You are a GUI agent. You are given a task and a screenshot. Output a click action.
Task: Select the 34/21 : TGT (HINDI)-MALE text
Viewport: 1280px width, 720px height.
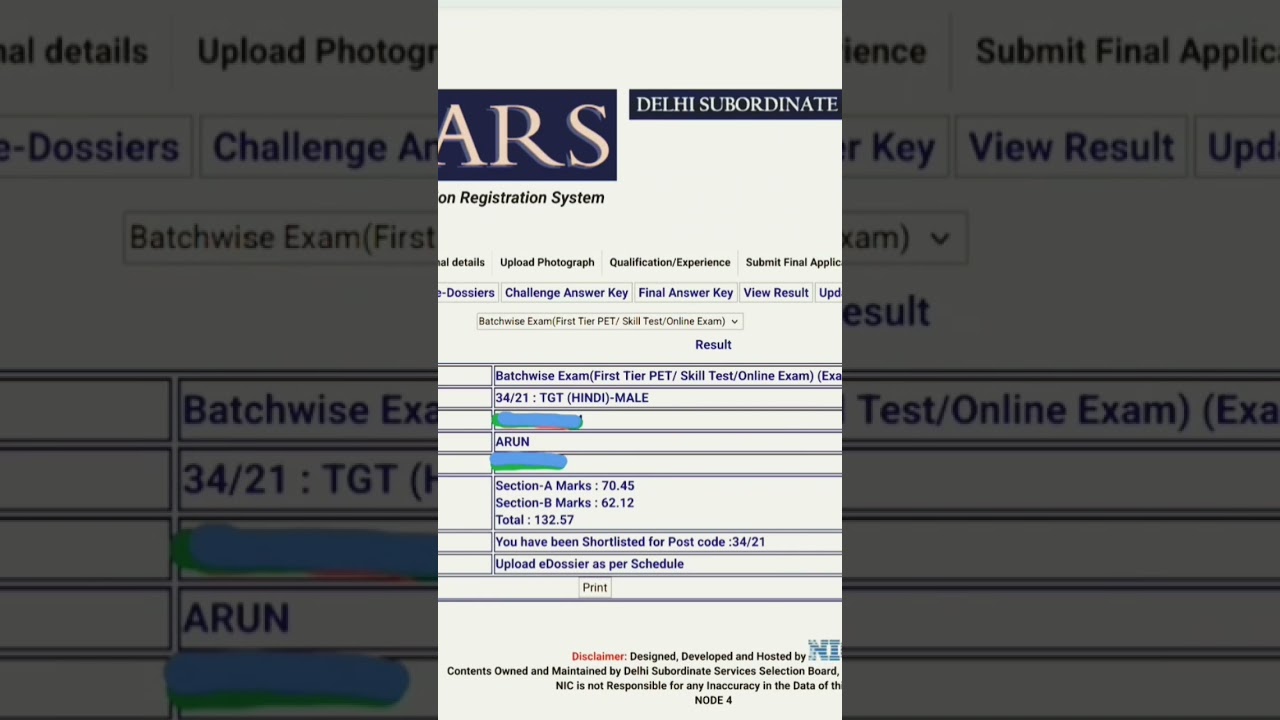572,398
